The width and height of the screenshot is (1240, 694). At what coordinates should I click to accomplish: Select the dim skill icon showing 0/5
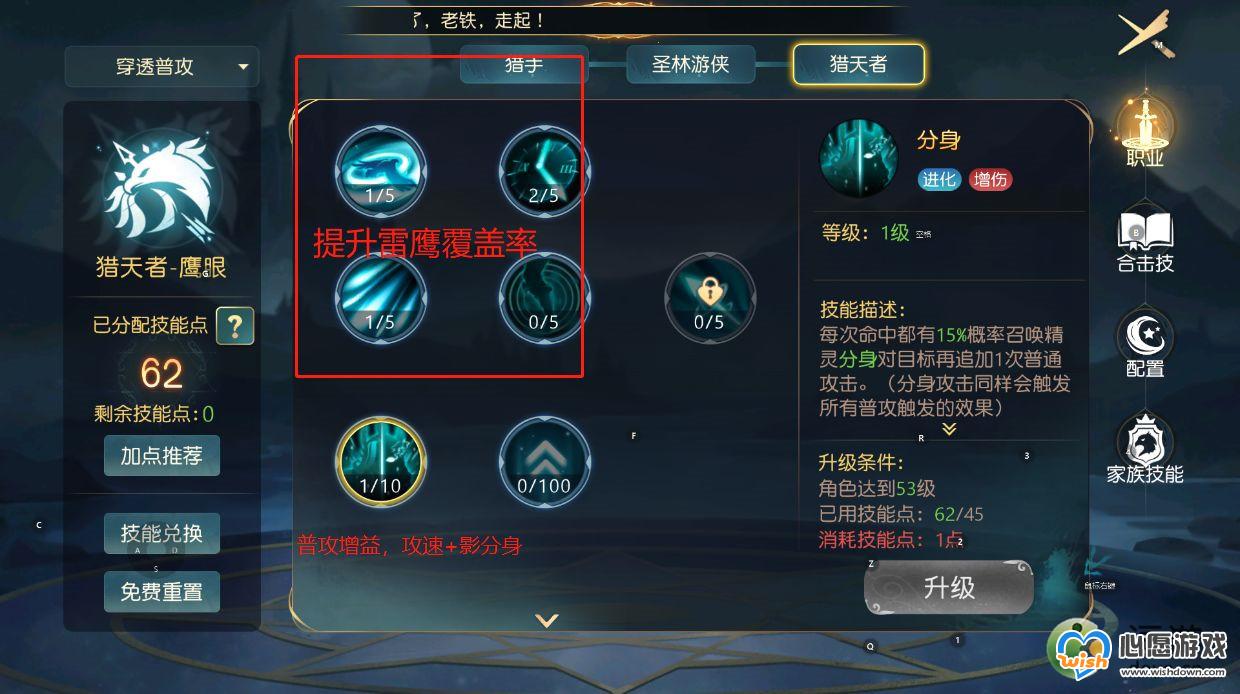544,297
